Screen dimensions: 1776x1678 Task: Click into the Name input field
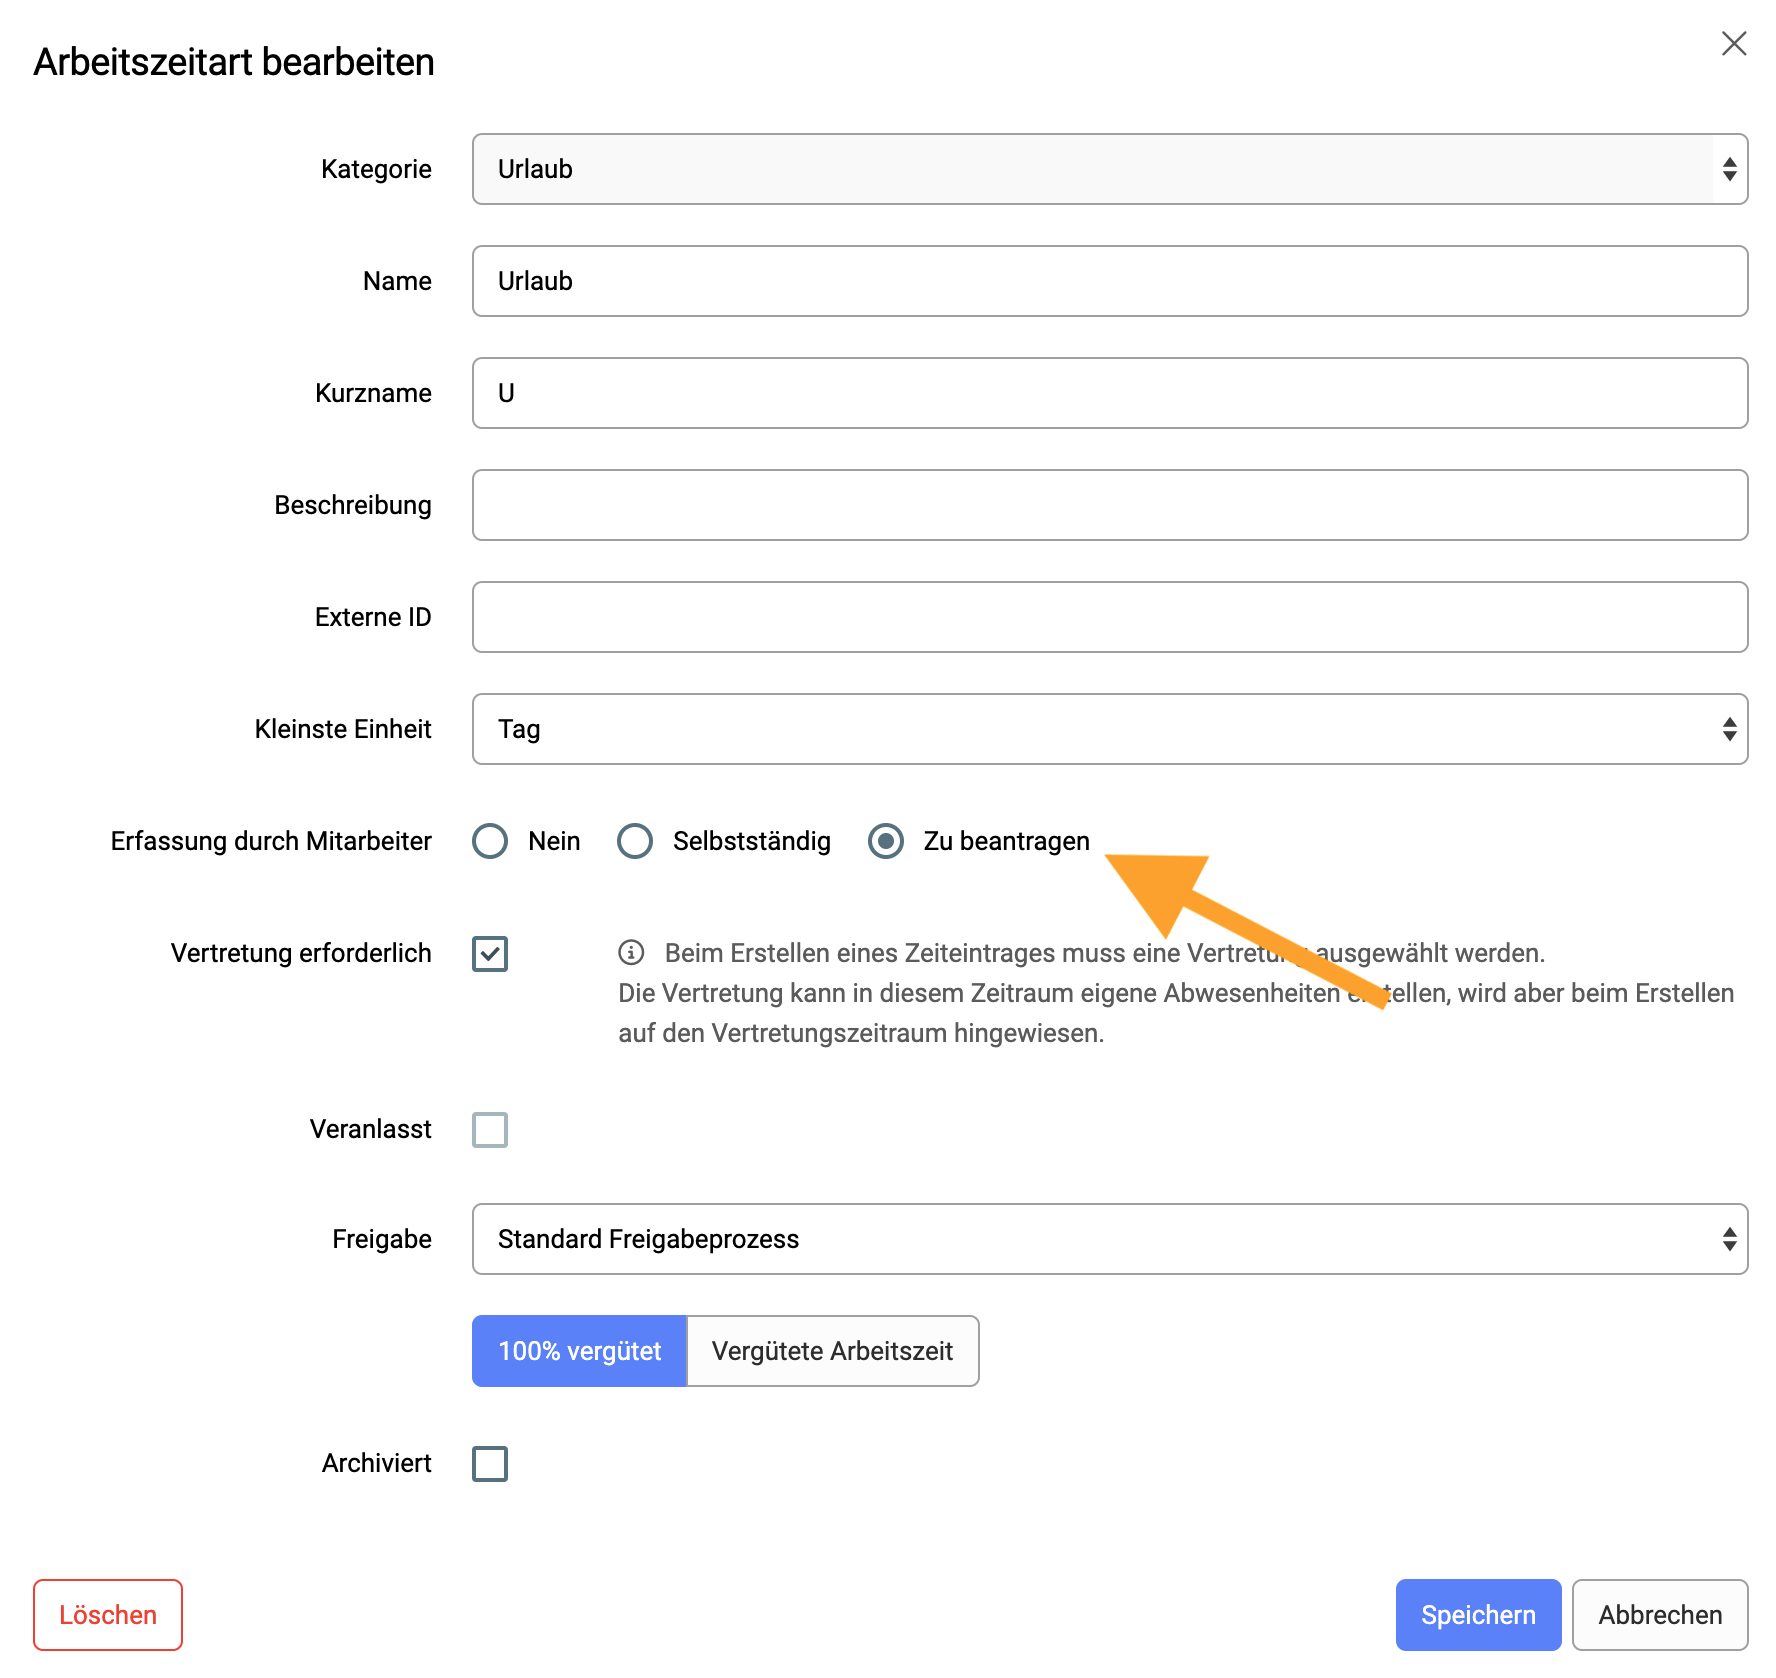click(x=1110, y=281)
